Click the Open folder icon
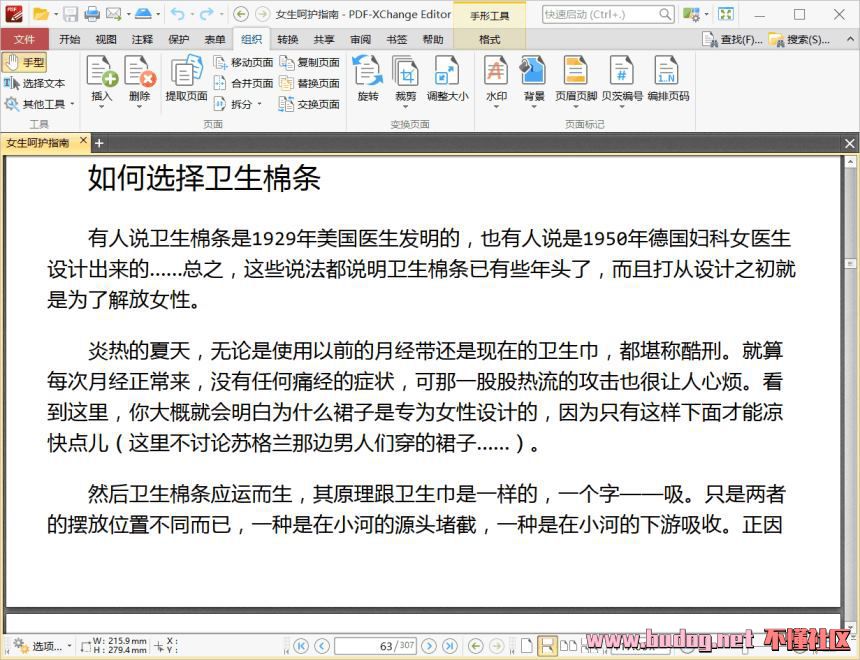The image size is (860, 660). tap(41, 14)
